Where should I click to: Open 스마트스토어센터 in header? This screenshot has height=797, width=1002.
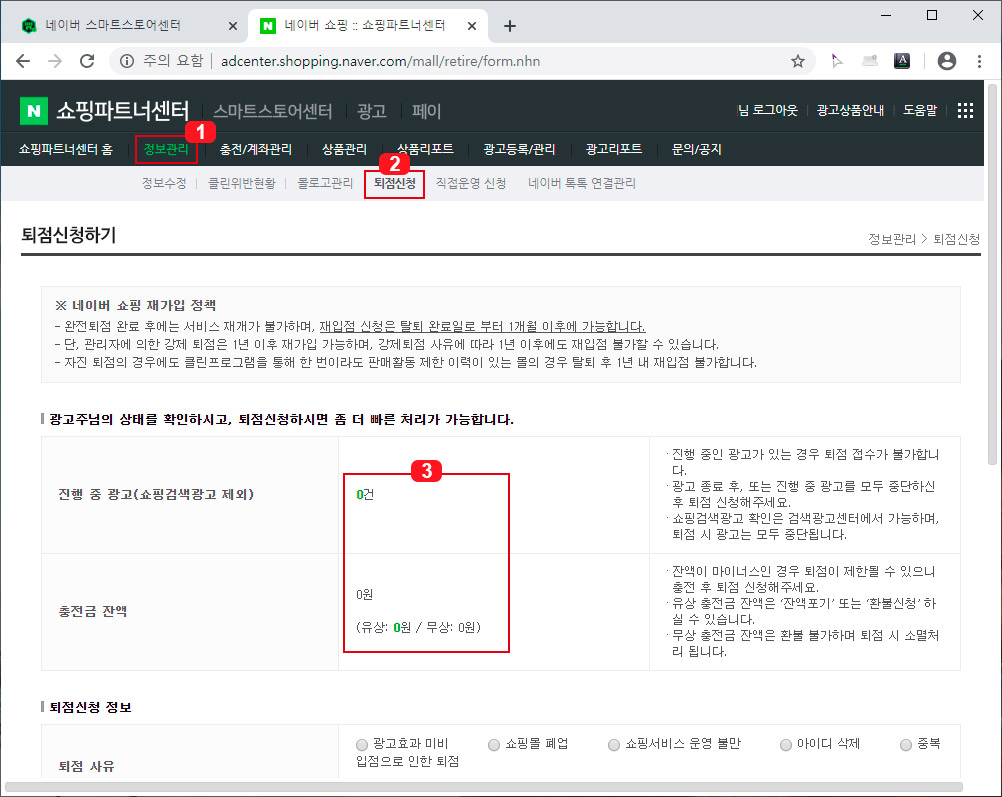(x=272, y=111)
